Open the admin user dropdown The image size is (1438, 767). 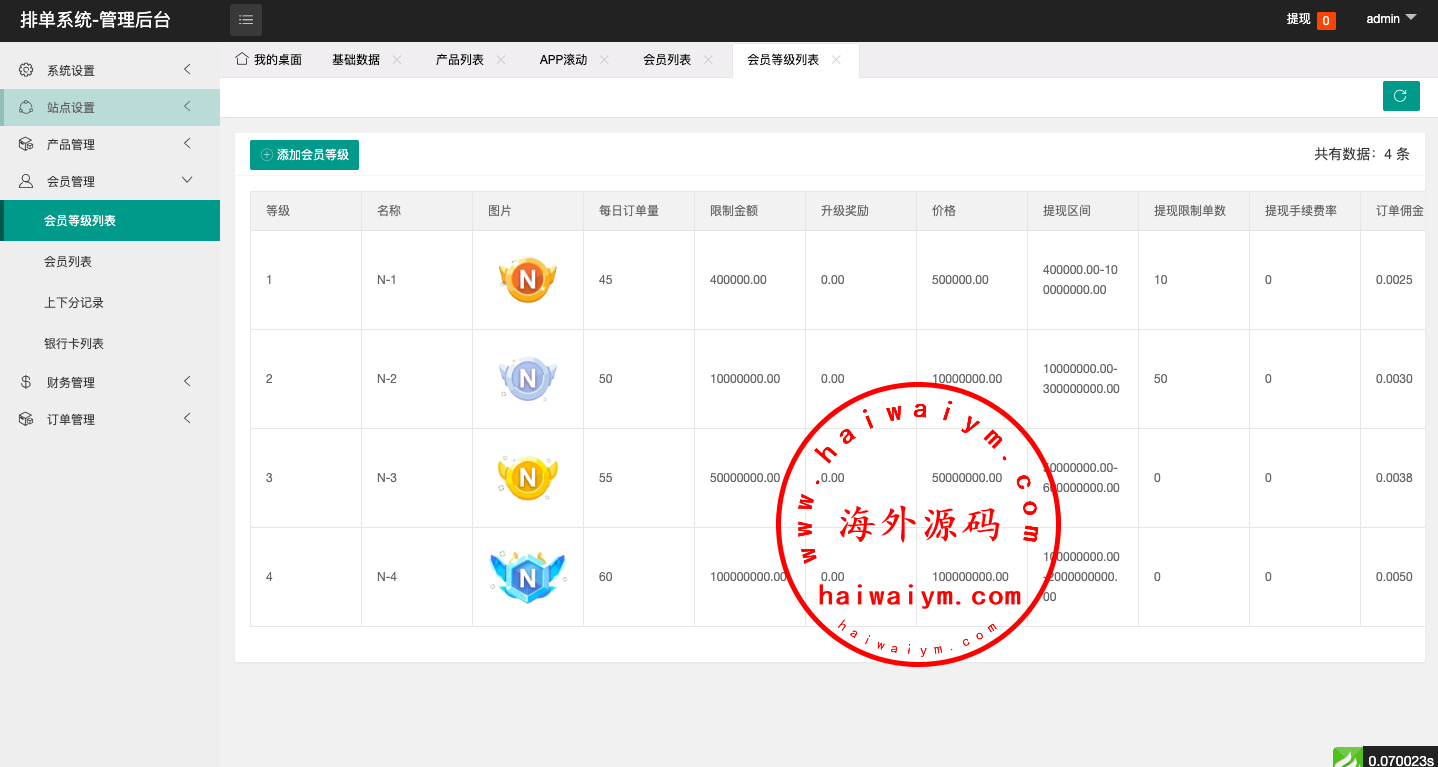(x=1391, y=19)
